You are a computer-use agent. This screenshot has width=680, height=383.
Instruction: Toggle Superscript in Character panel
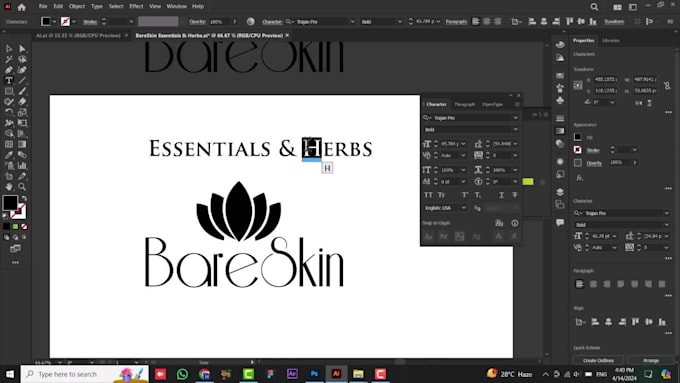pos(465,195)
